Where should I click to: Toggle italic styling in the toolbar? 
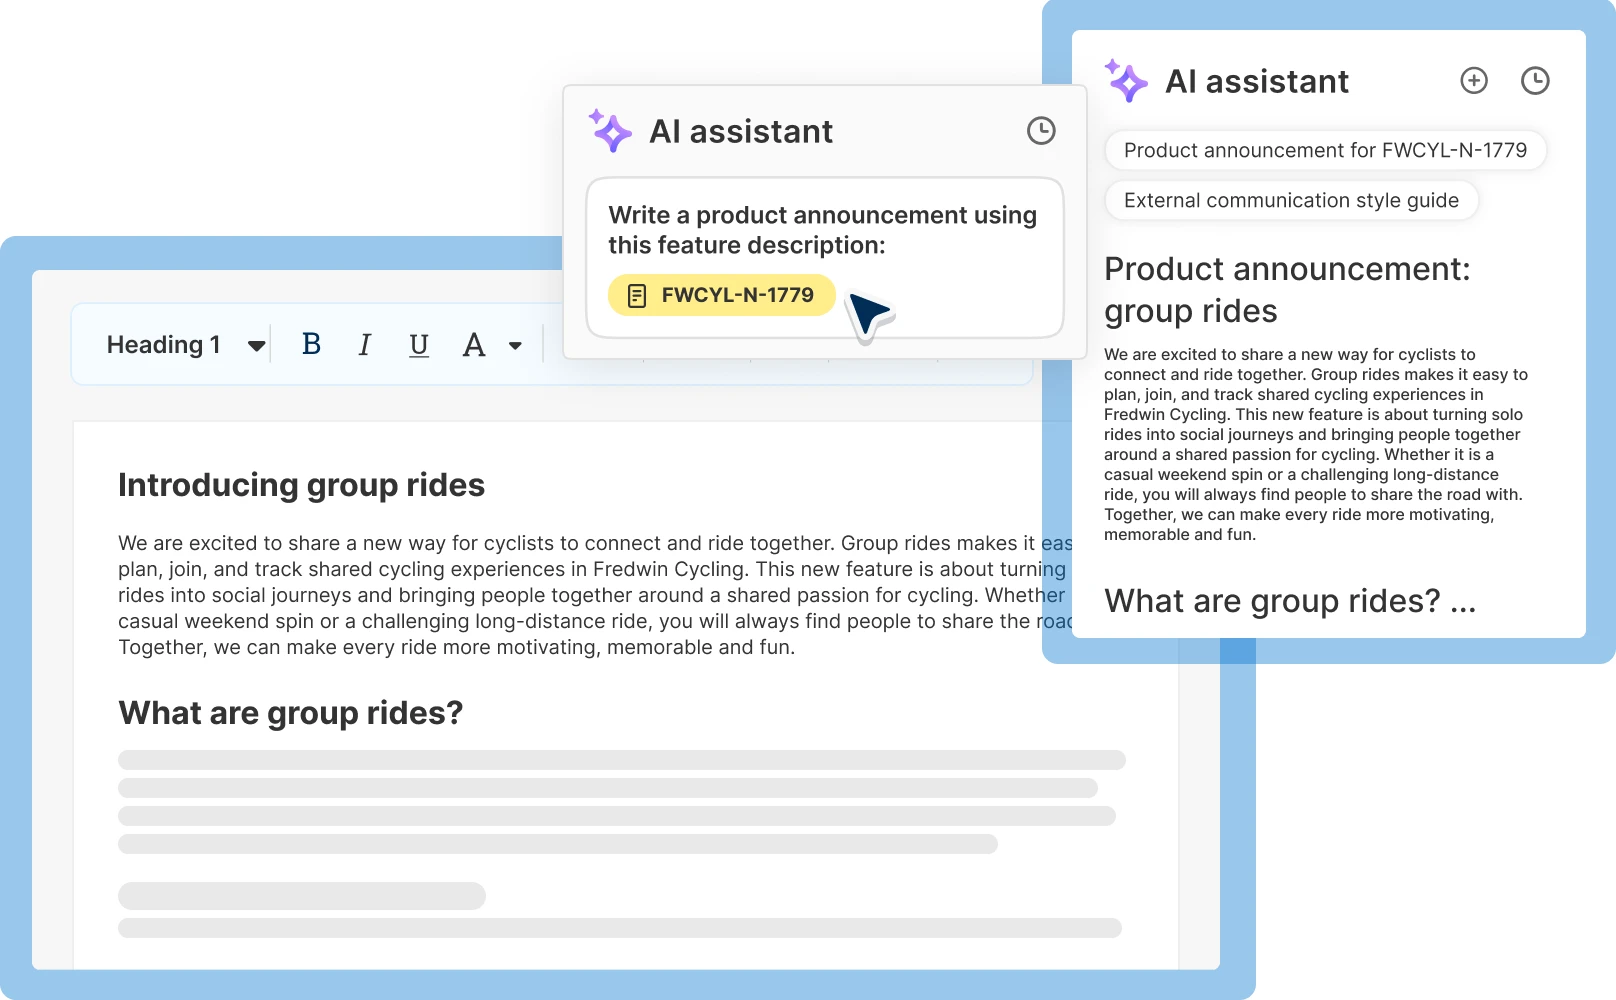click(x=364, y=344)
